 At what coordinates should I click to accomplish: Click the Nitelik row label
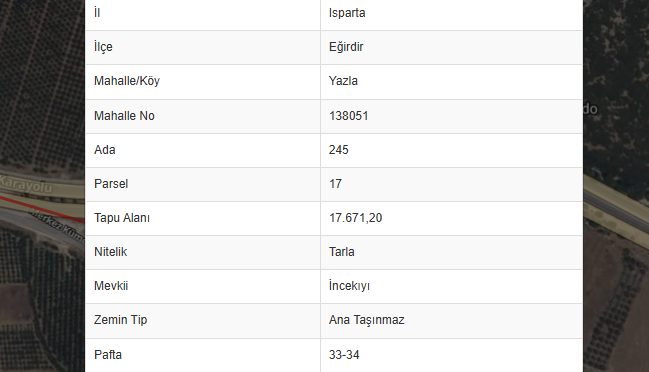[111, 252]
